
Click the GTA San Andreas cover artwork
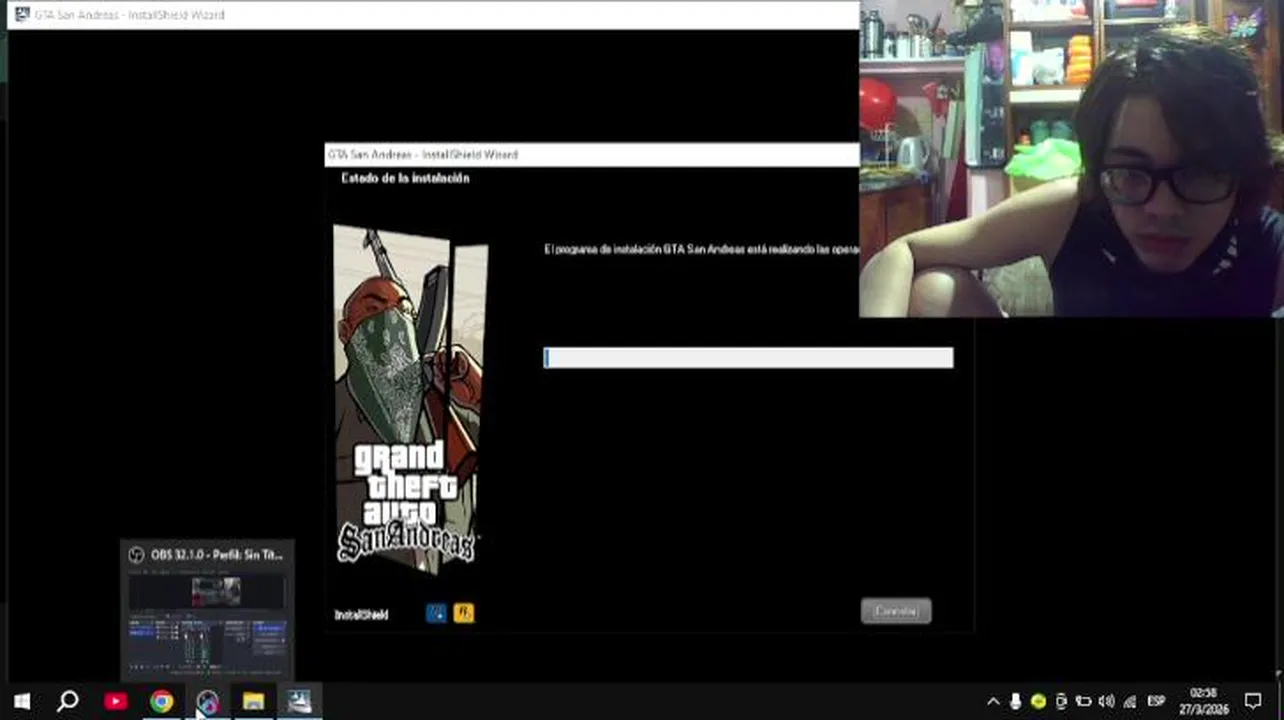(410, 400)
